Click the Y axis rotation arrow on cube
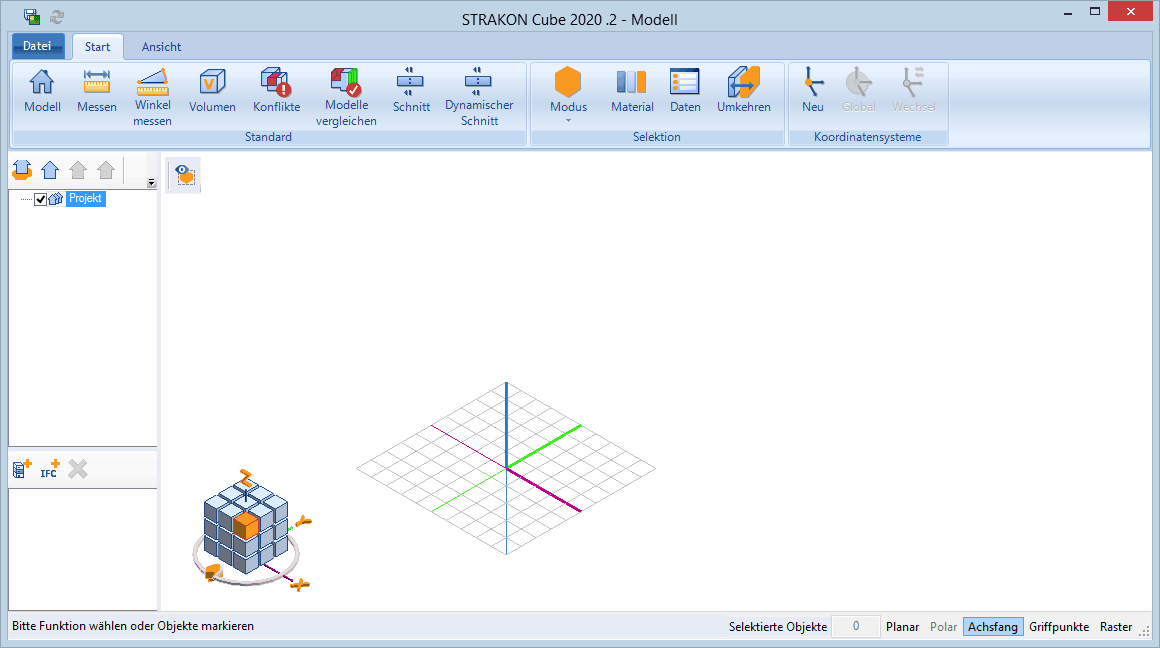This screenshot has width=1160, height=648. pos(303,522)
